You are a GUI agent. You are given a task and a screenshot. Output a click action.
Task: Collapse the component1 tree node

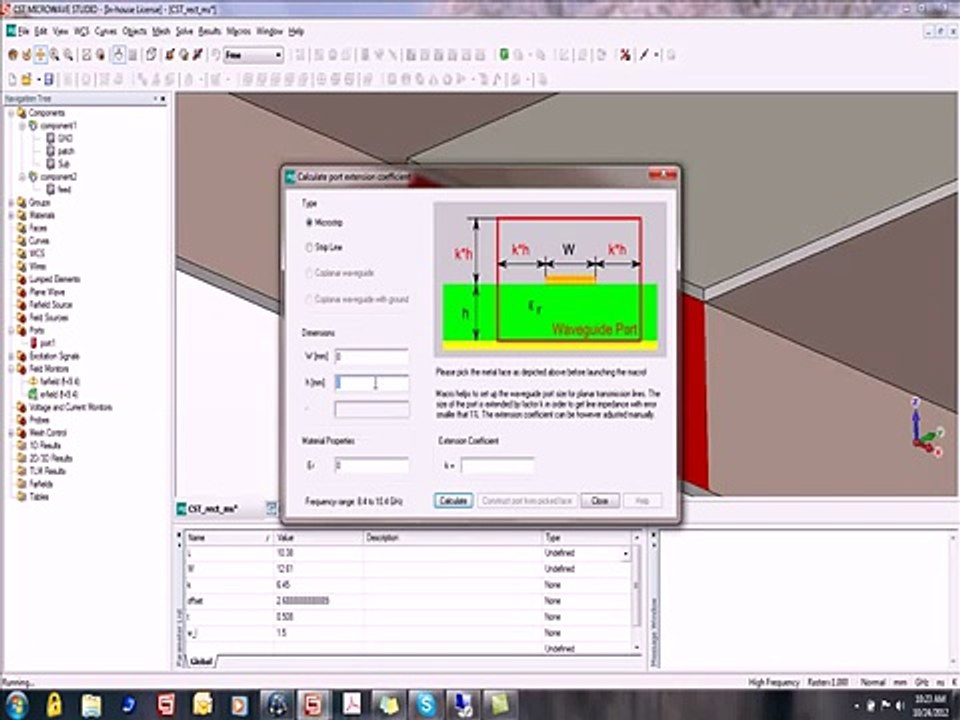22,126
